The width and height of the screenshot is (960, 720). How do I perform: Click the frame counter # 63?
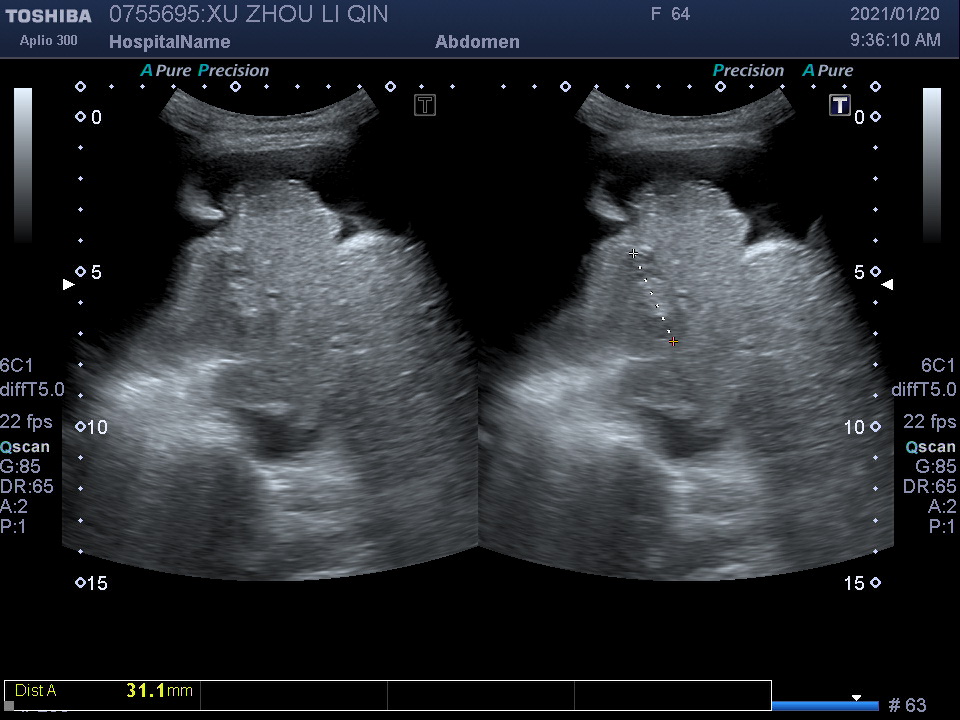[907, 705]
